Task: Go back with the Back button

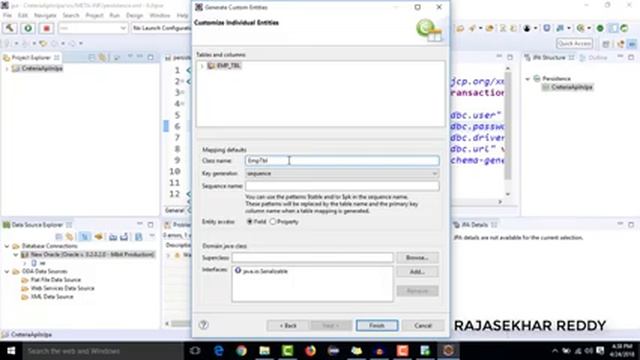Action: pyautogui.click(x=288, y=325)
